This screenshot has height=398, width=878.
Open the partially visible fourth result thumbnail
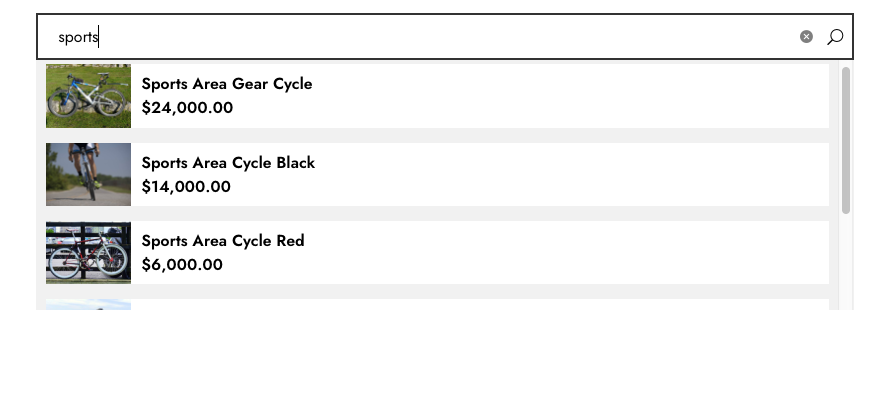pos(88,305)
